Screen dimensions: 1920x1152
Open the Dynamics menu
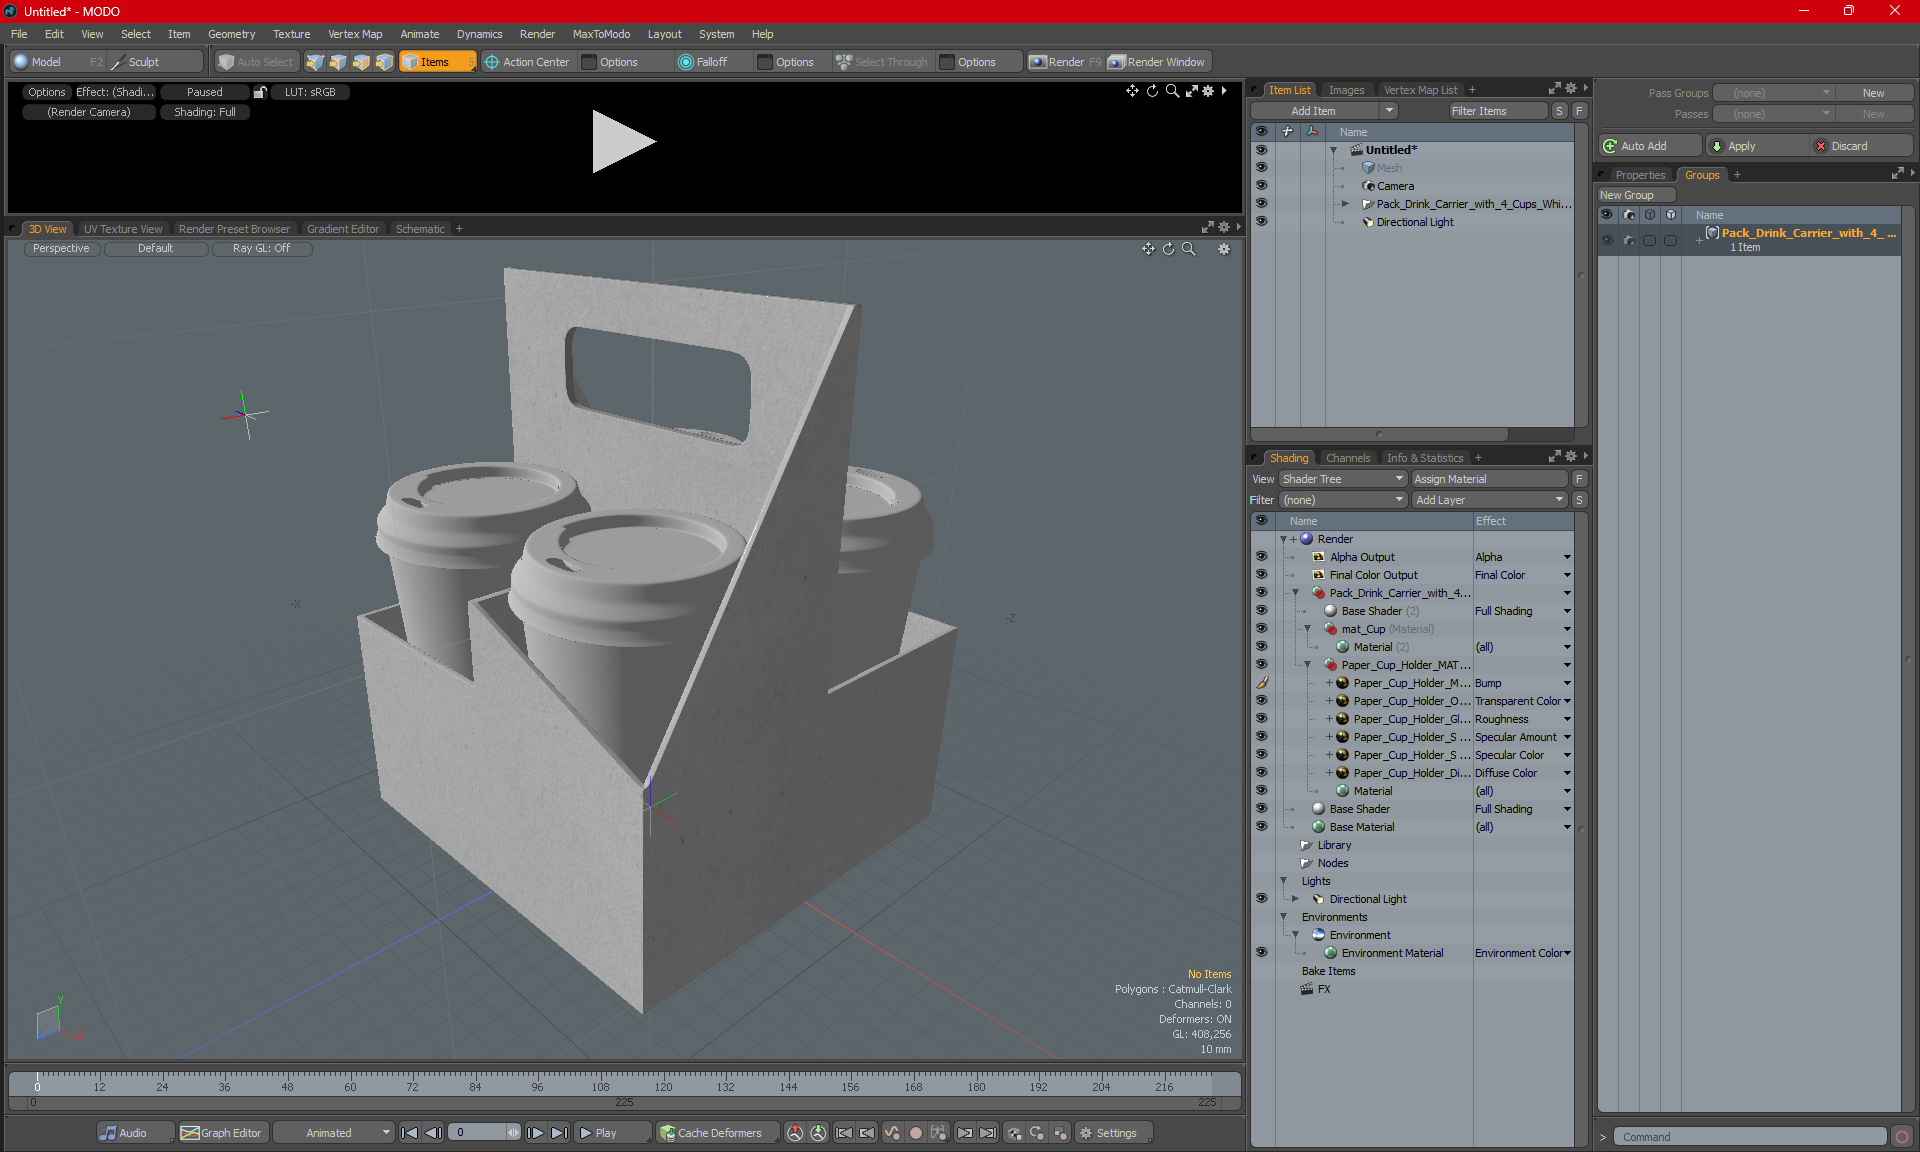point(479,34)
